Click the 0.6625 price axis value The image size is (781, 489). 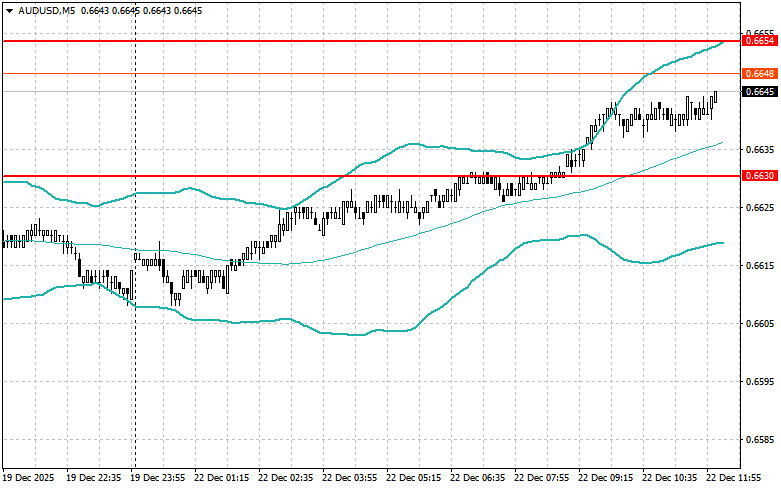click(760, 208)
